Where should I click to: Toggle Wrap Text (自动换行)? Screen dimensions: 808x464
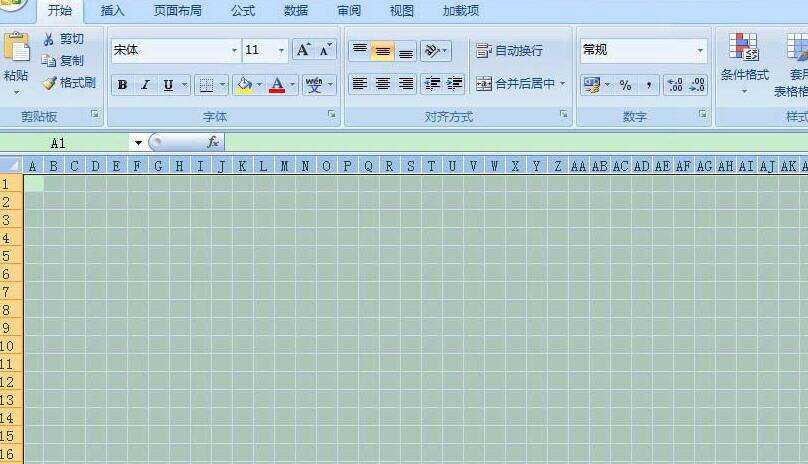coord(509,51)
